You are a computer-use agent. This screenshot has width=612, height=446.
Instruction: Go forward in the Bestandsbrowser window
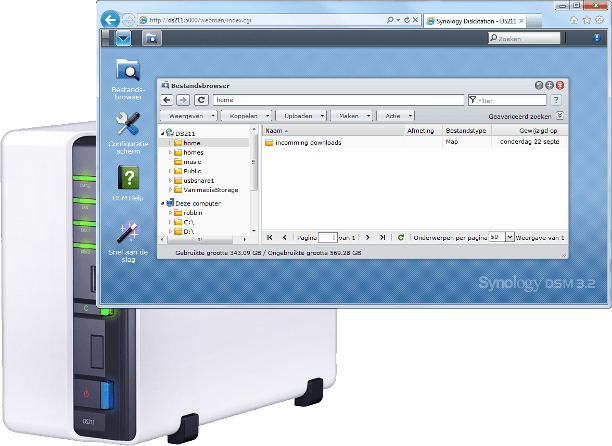[x=183, y=100]
